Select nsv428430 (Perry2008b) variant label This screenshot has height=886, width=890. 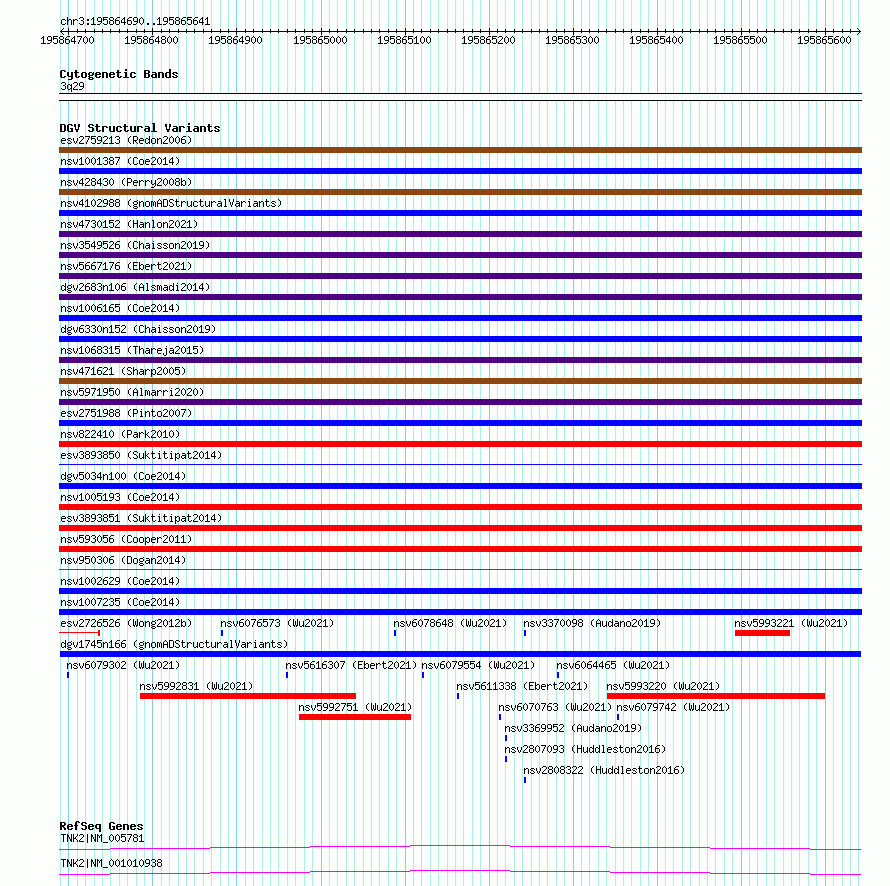(x=126, y=182)
